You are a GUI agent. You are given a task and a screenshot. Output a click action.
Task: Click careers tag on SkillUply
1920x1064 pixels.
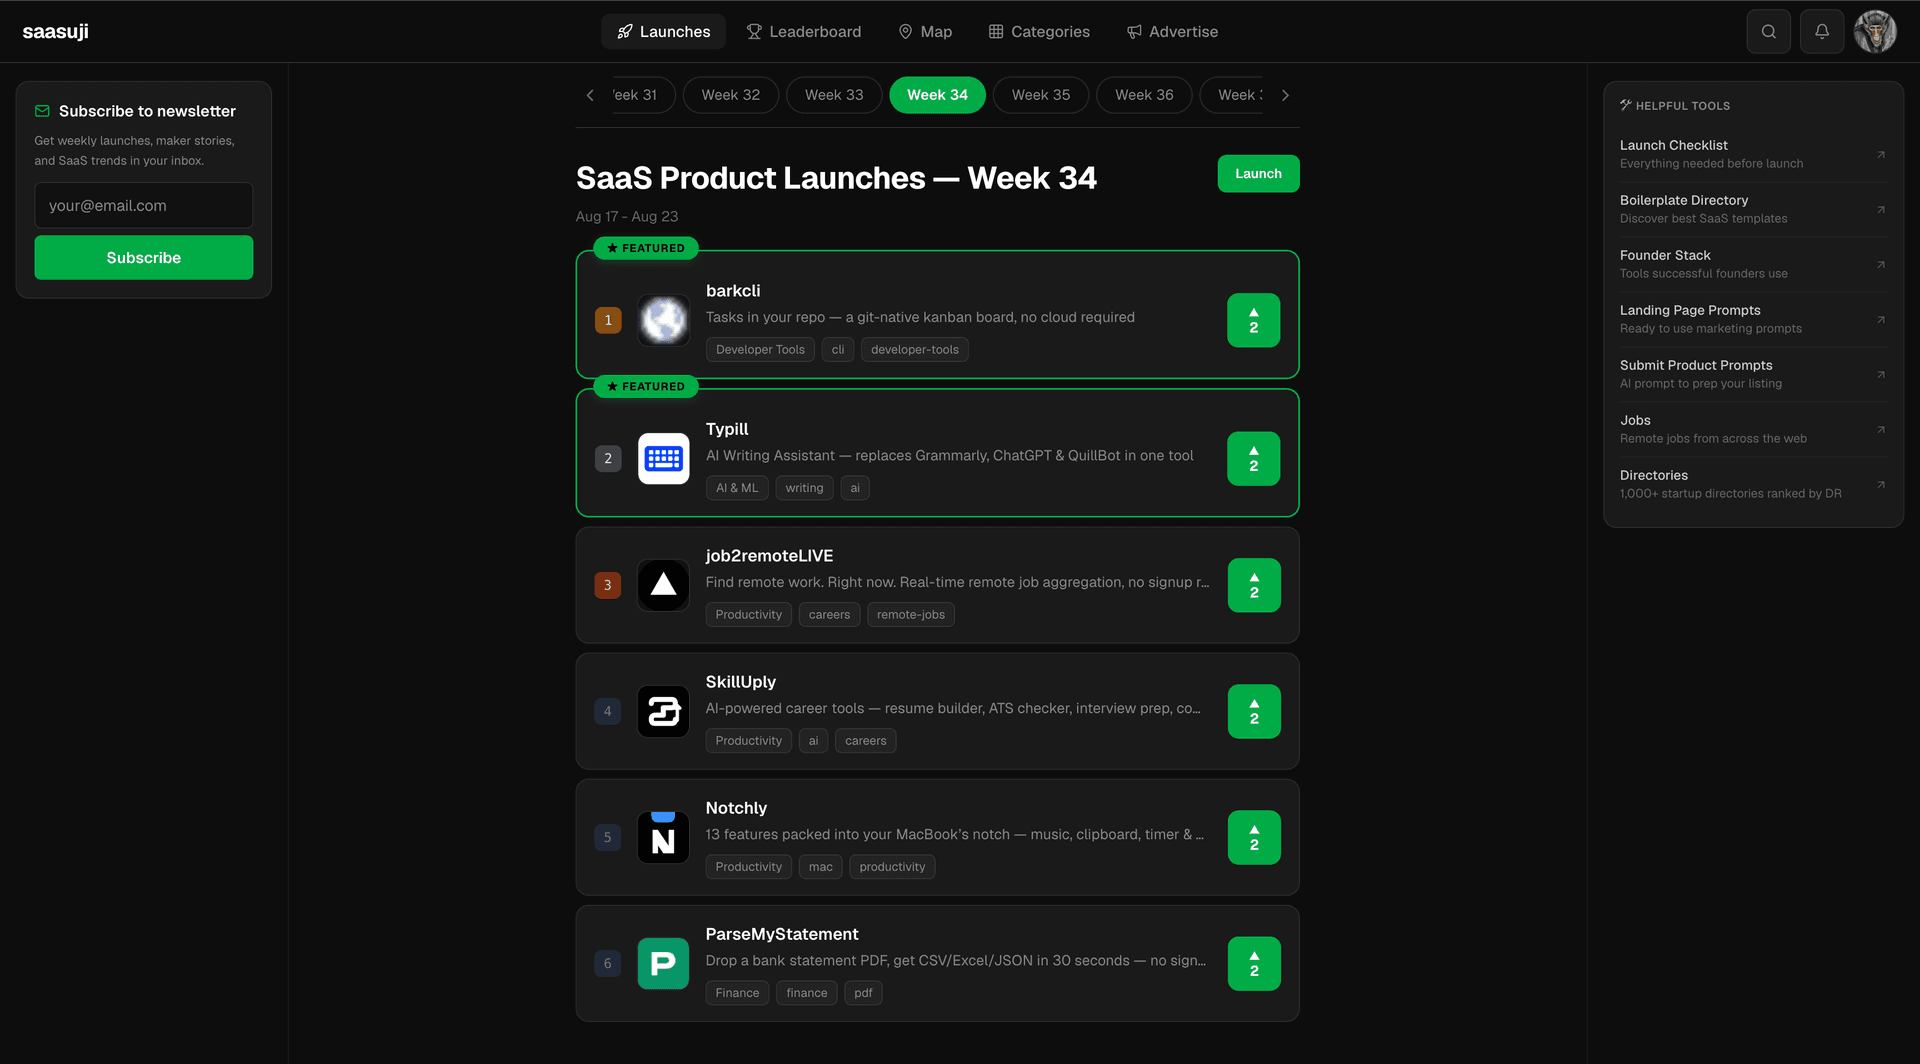click(x=866, y=741)
